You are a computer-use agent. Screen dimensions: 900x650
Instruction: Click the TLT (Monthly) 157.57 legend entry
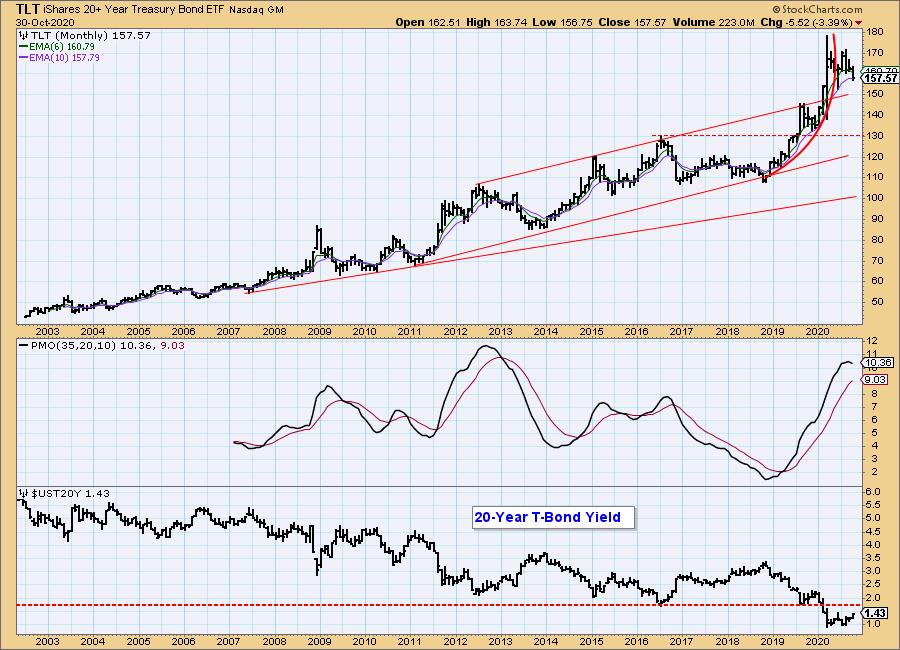coord(91,36)
